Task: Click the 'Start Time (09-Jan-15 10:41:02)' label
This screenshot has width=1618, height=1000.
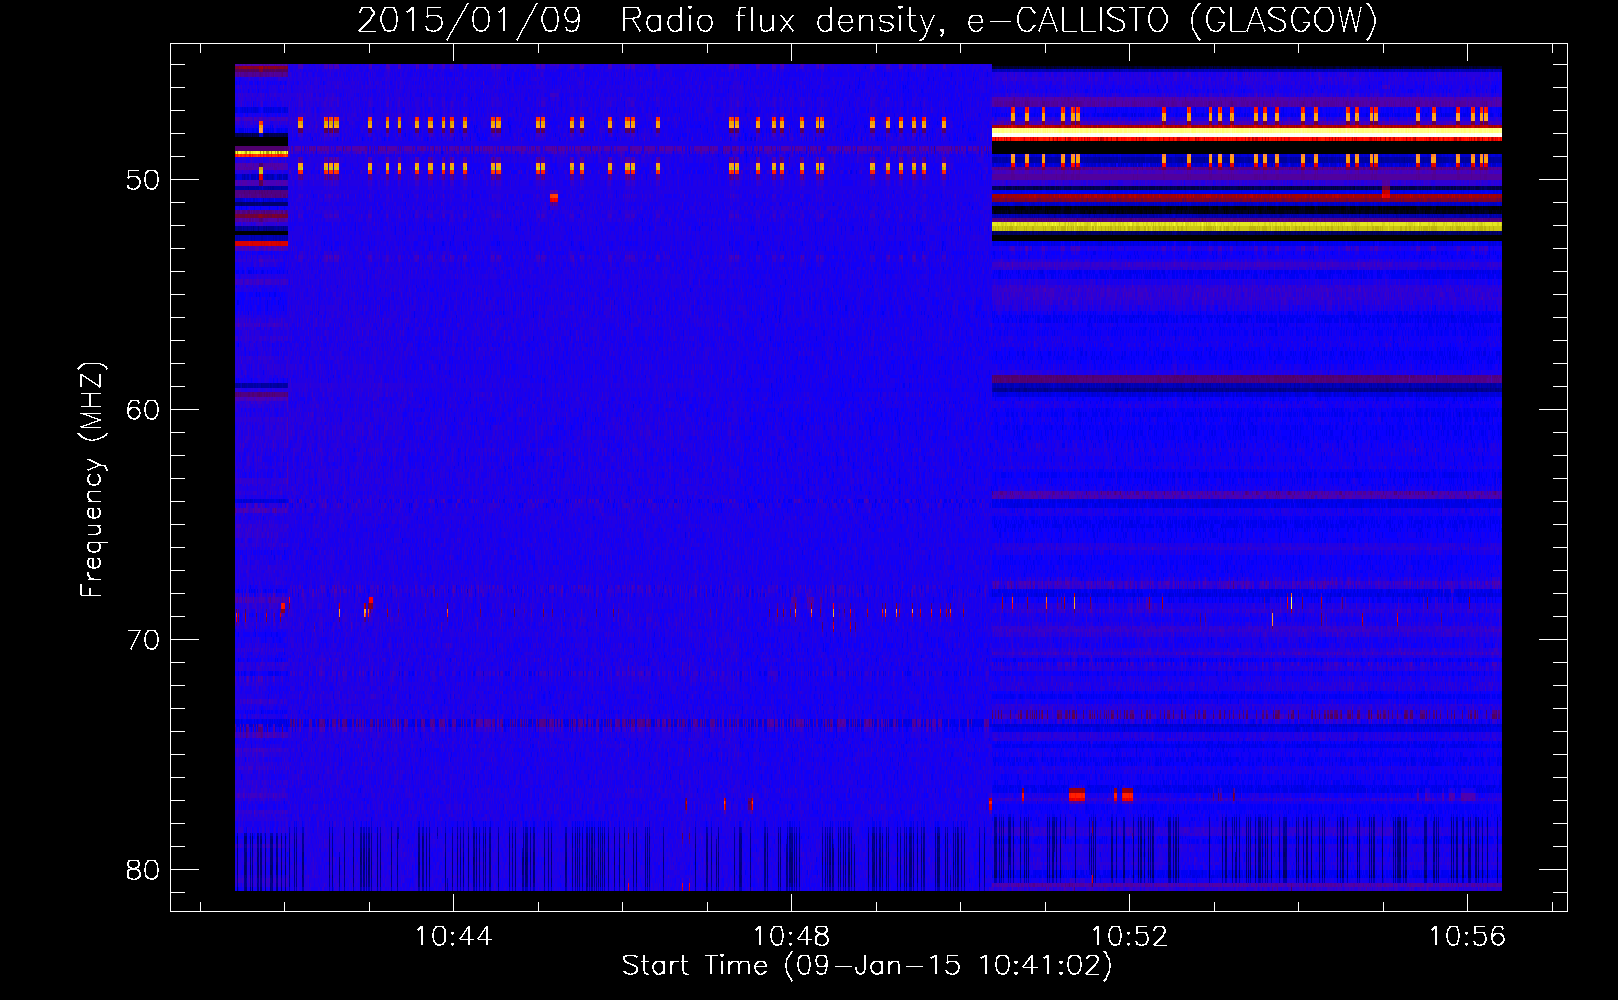Action: pos(867,966)
